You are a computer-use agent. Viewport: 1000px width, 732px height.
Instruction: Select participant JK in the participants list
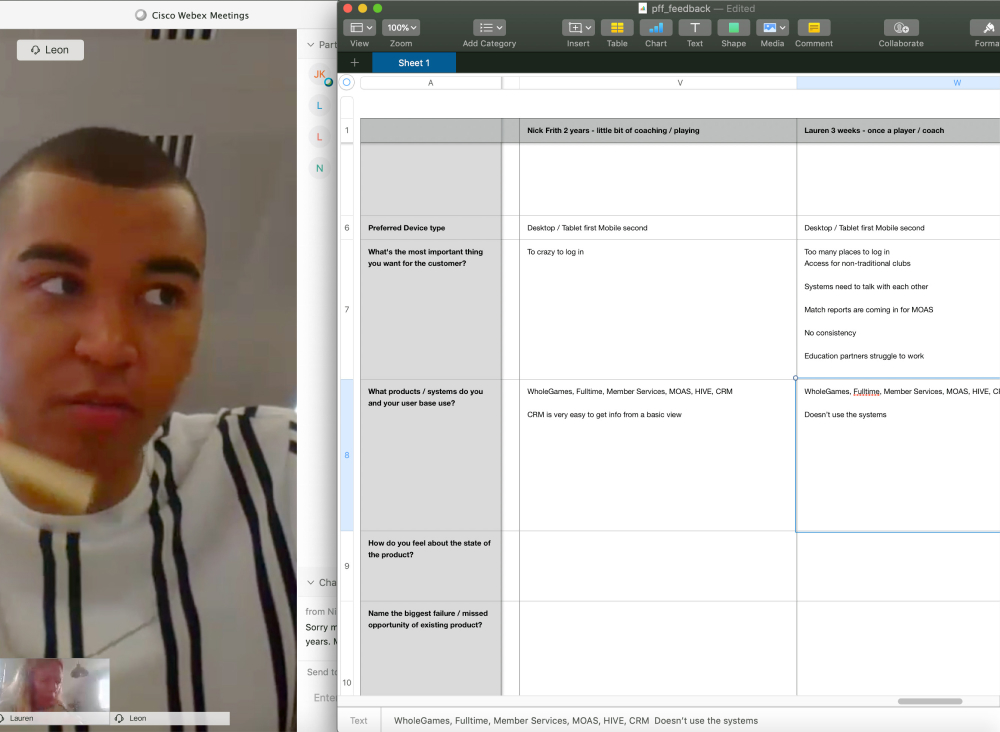[x=319, y=74]
